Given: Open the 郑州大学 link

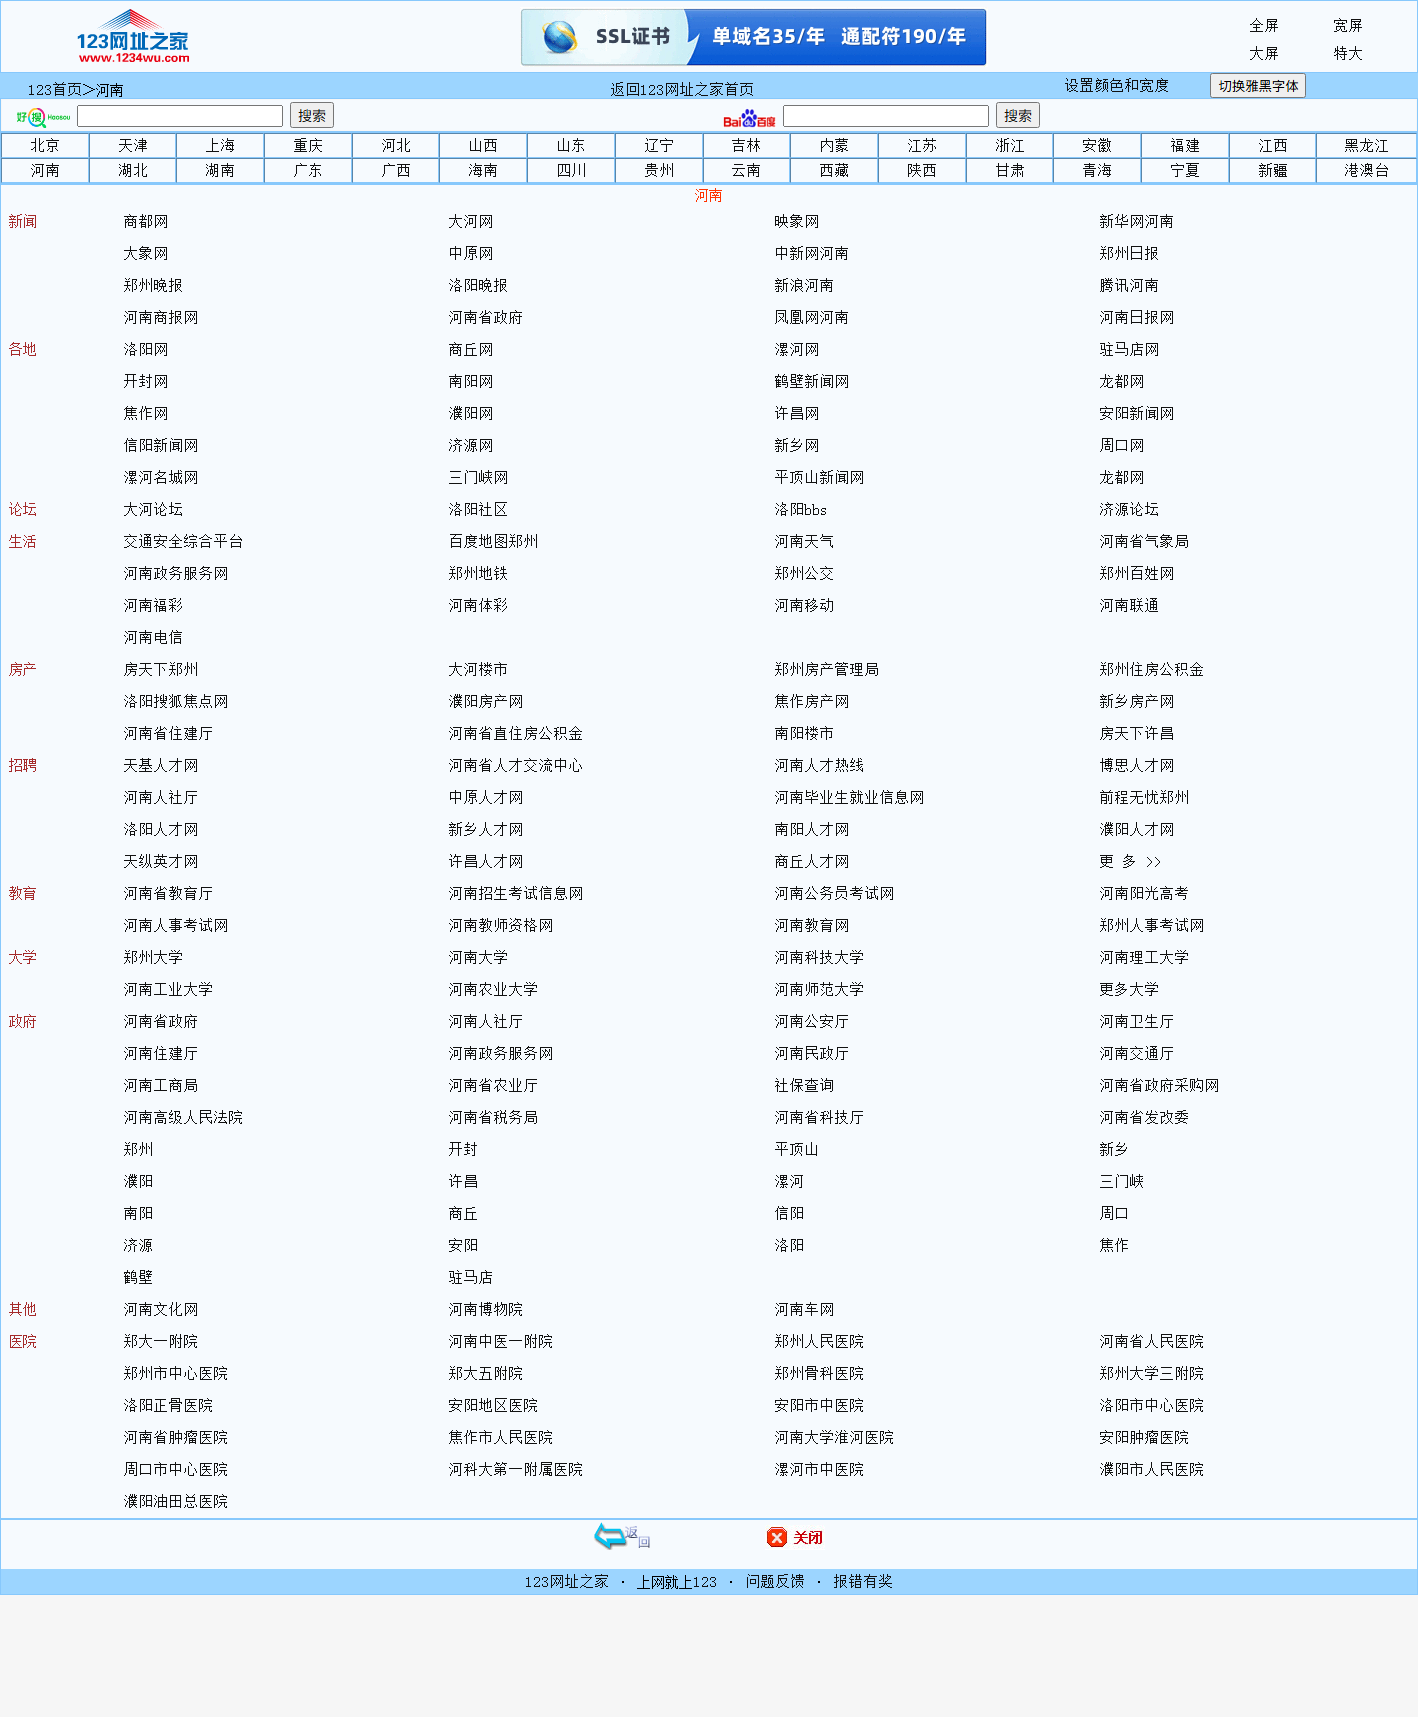Looking at the screenshot, I should point(153,957).
